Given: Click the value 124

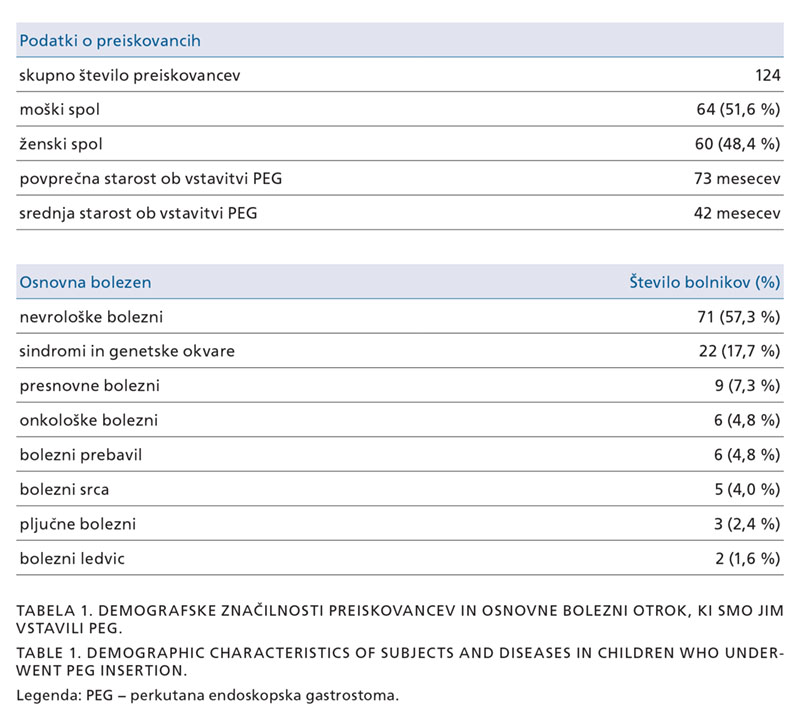Looking at the screenshot, I should [768, 76].
